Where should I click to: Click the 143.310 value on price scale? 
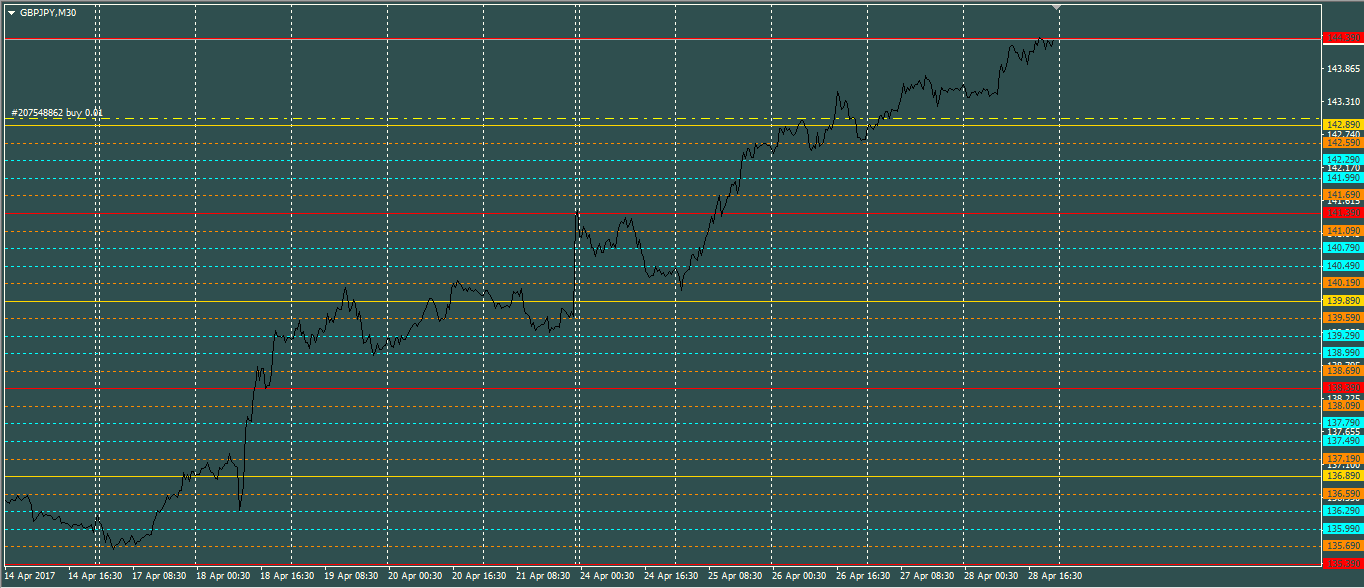(x=1342, y=102)
